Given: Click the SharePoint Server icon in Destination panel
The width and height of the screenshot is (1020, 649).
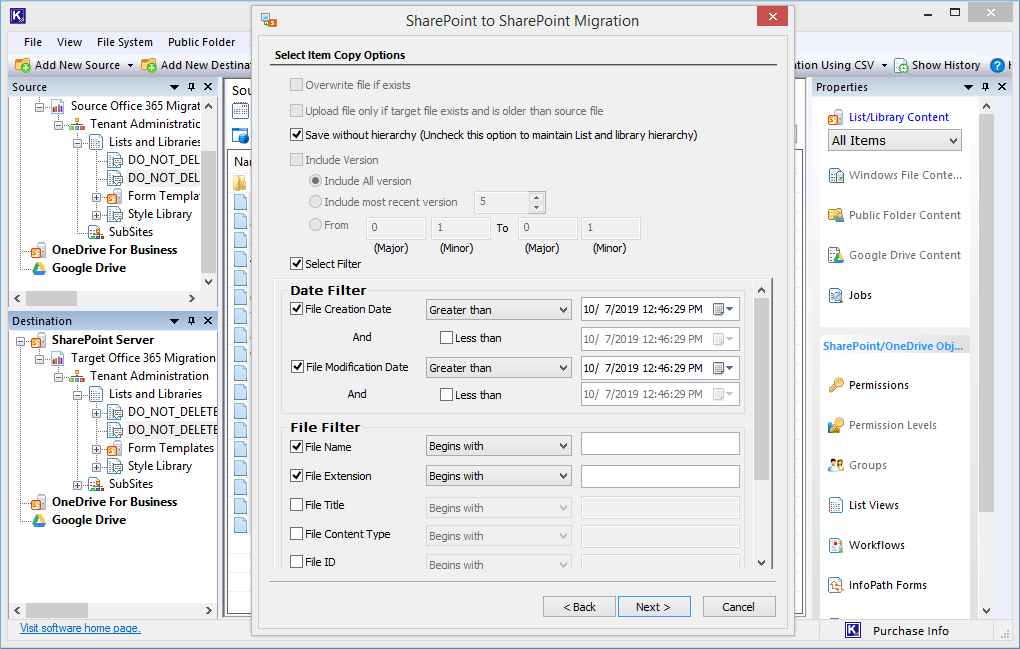Looking at the screenshot, I should click(x=39, y=340).
